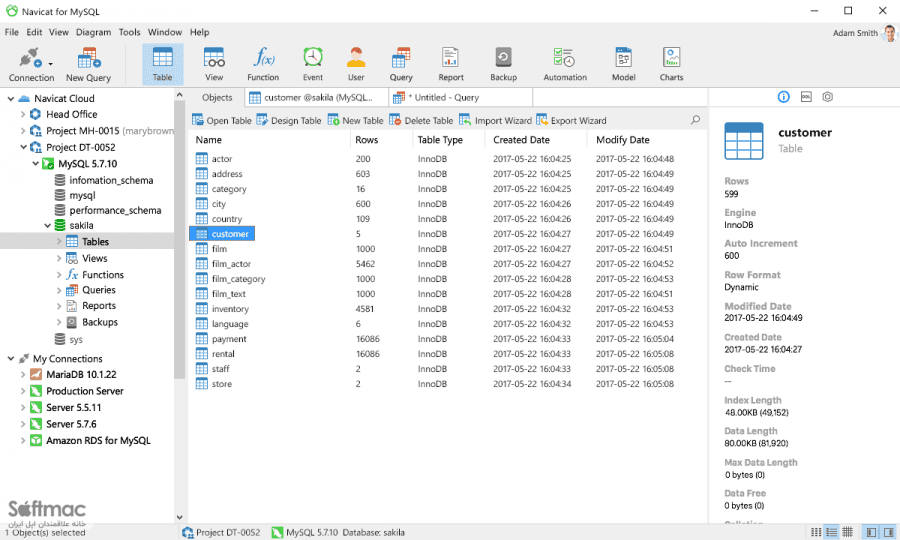Open the Connection toolbar button

pos(31,64)
